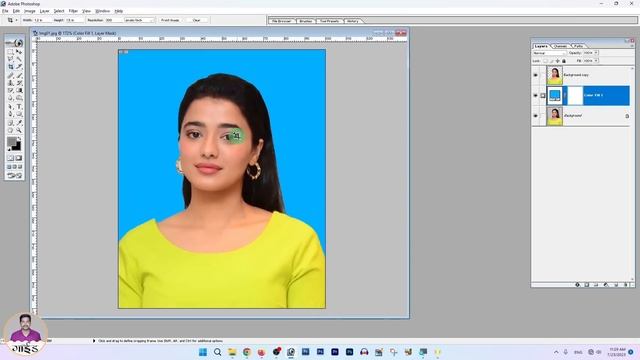Click the Resolution input field
The height and width of the screenshot is (360, 640).
[x=113, y=20]
